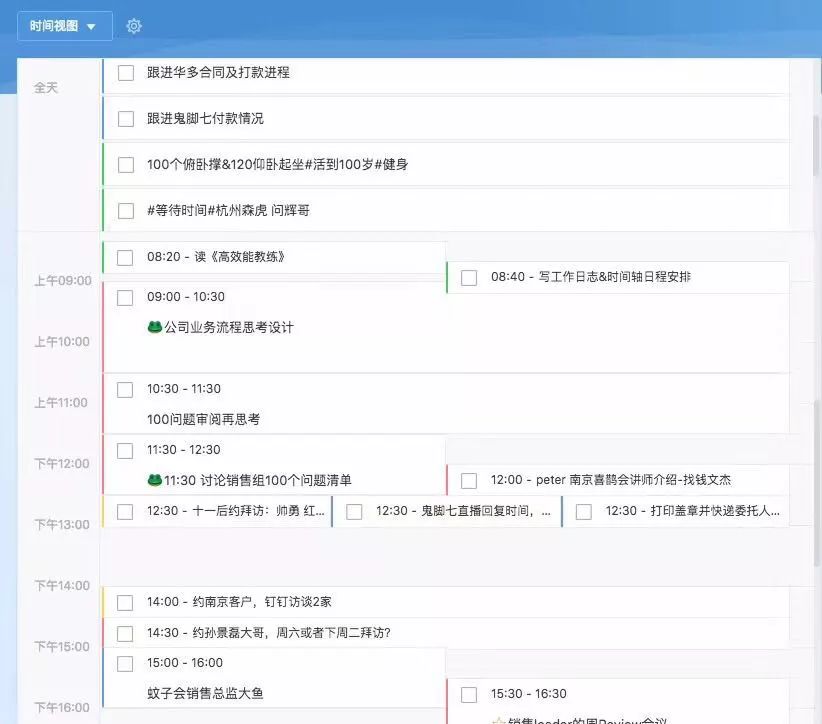Image resolution: width=822 pixels, height=724 pixels.
Task: Mark 约南京客户钉钉访谈 as done
Action: [x=125, y=601]
